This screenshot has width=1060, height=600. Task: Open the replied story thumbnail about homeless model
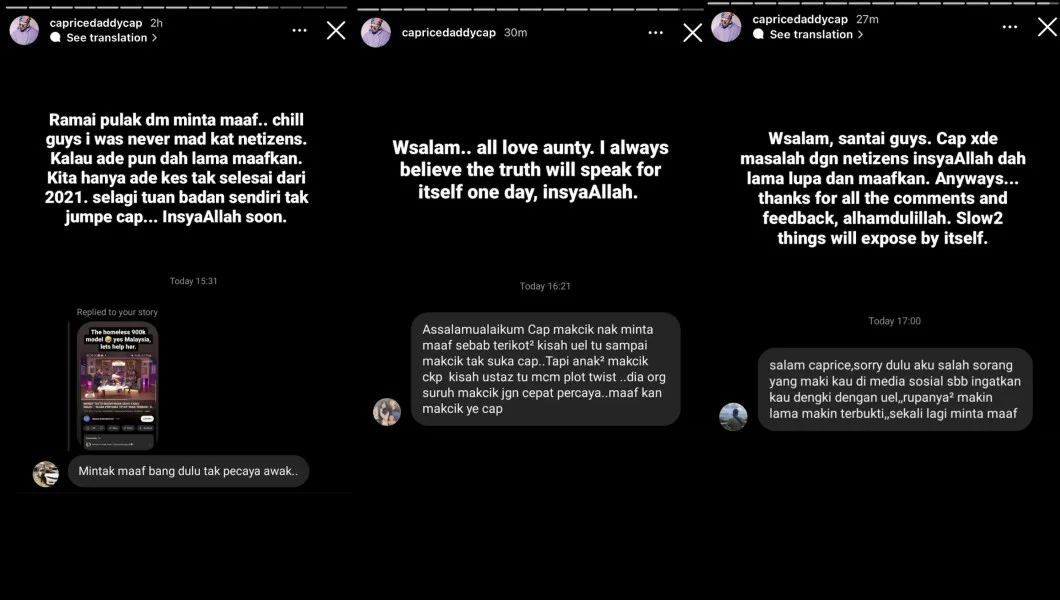(x=117, y=386)
